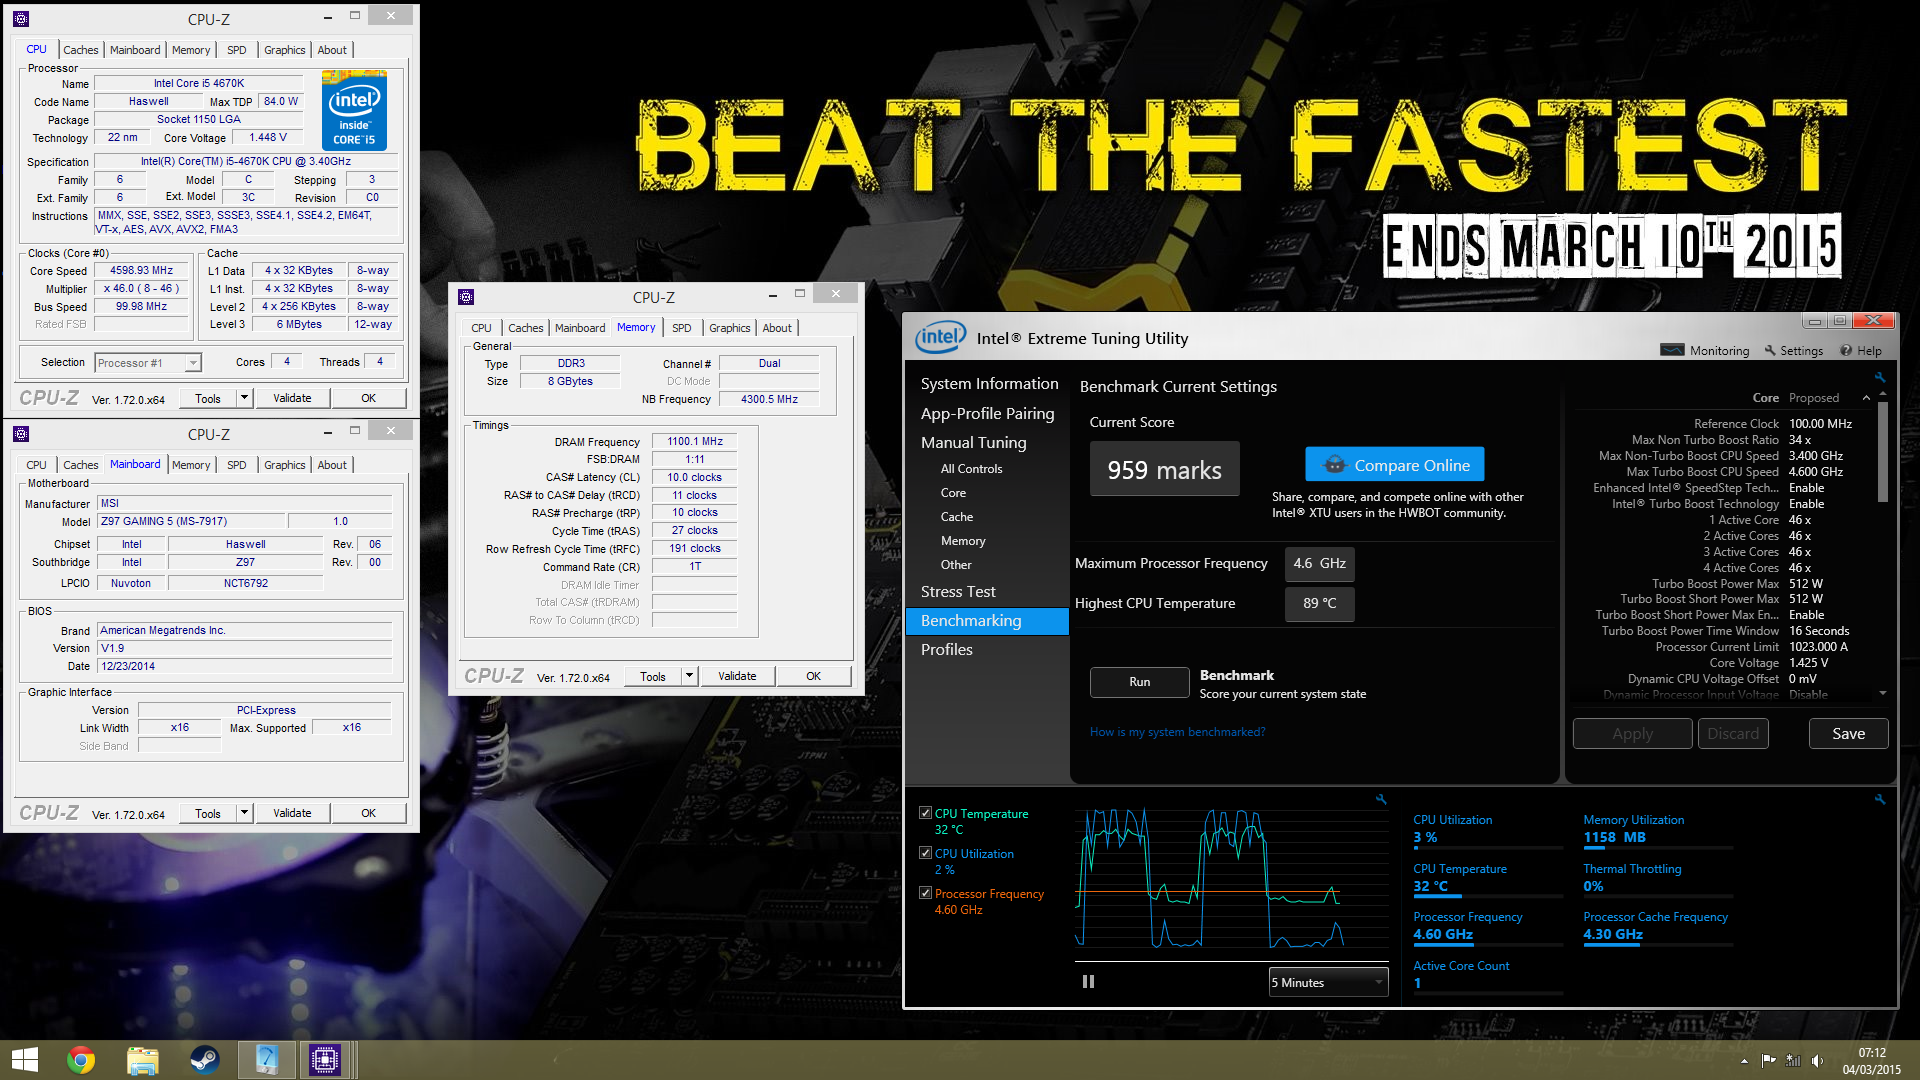Open App-Profile Pairing in XTU sidebar
Viewport: 1920px width, 1080px height.
pyautogui.click(x=987, y=414)
